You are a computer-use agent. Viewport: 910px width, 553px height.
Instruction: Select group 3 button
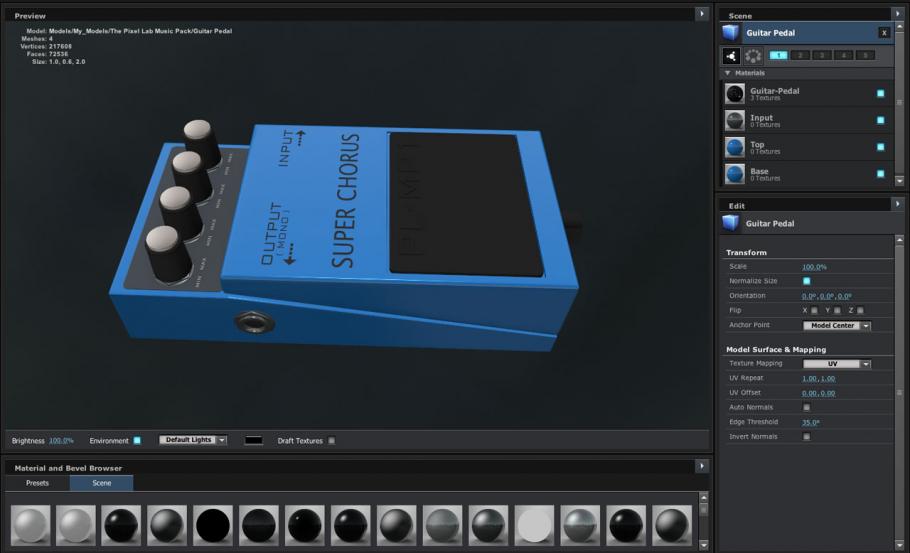point(822,56)
